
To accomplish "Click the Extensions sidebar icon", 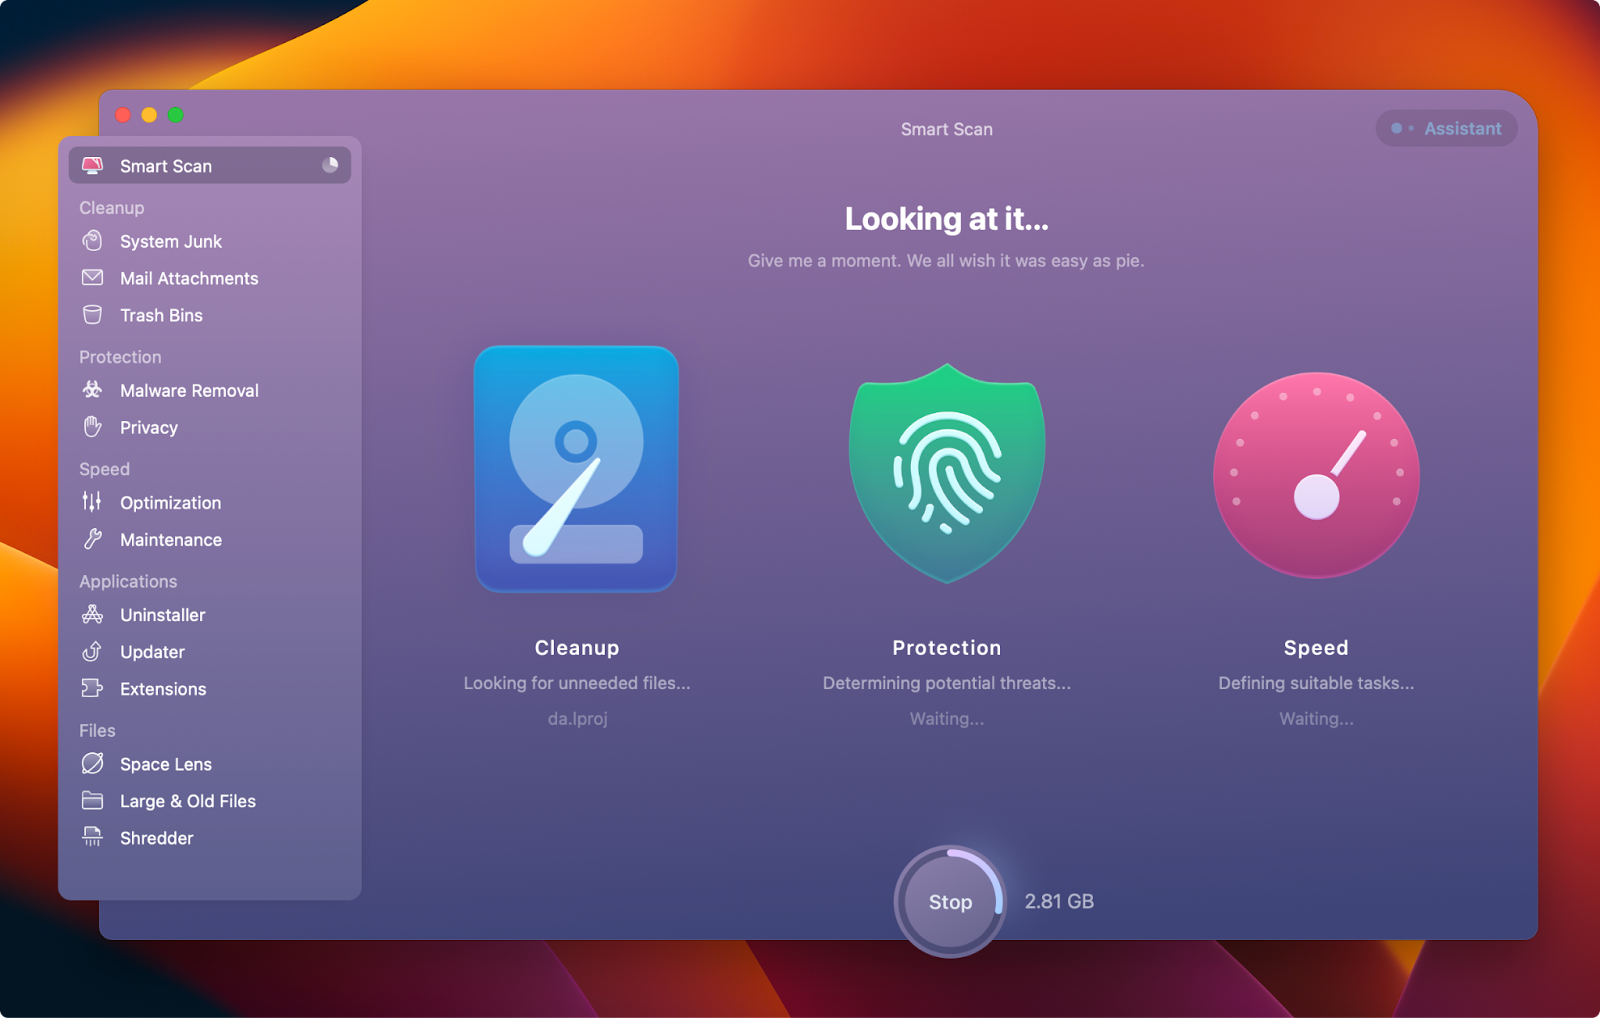I will click(92, 689).
